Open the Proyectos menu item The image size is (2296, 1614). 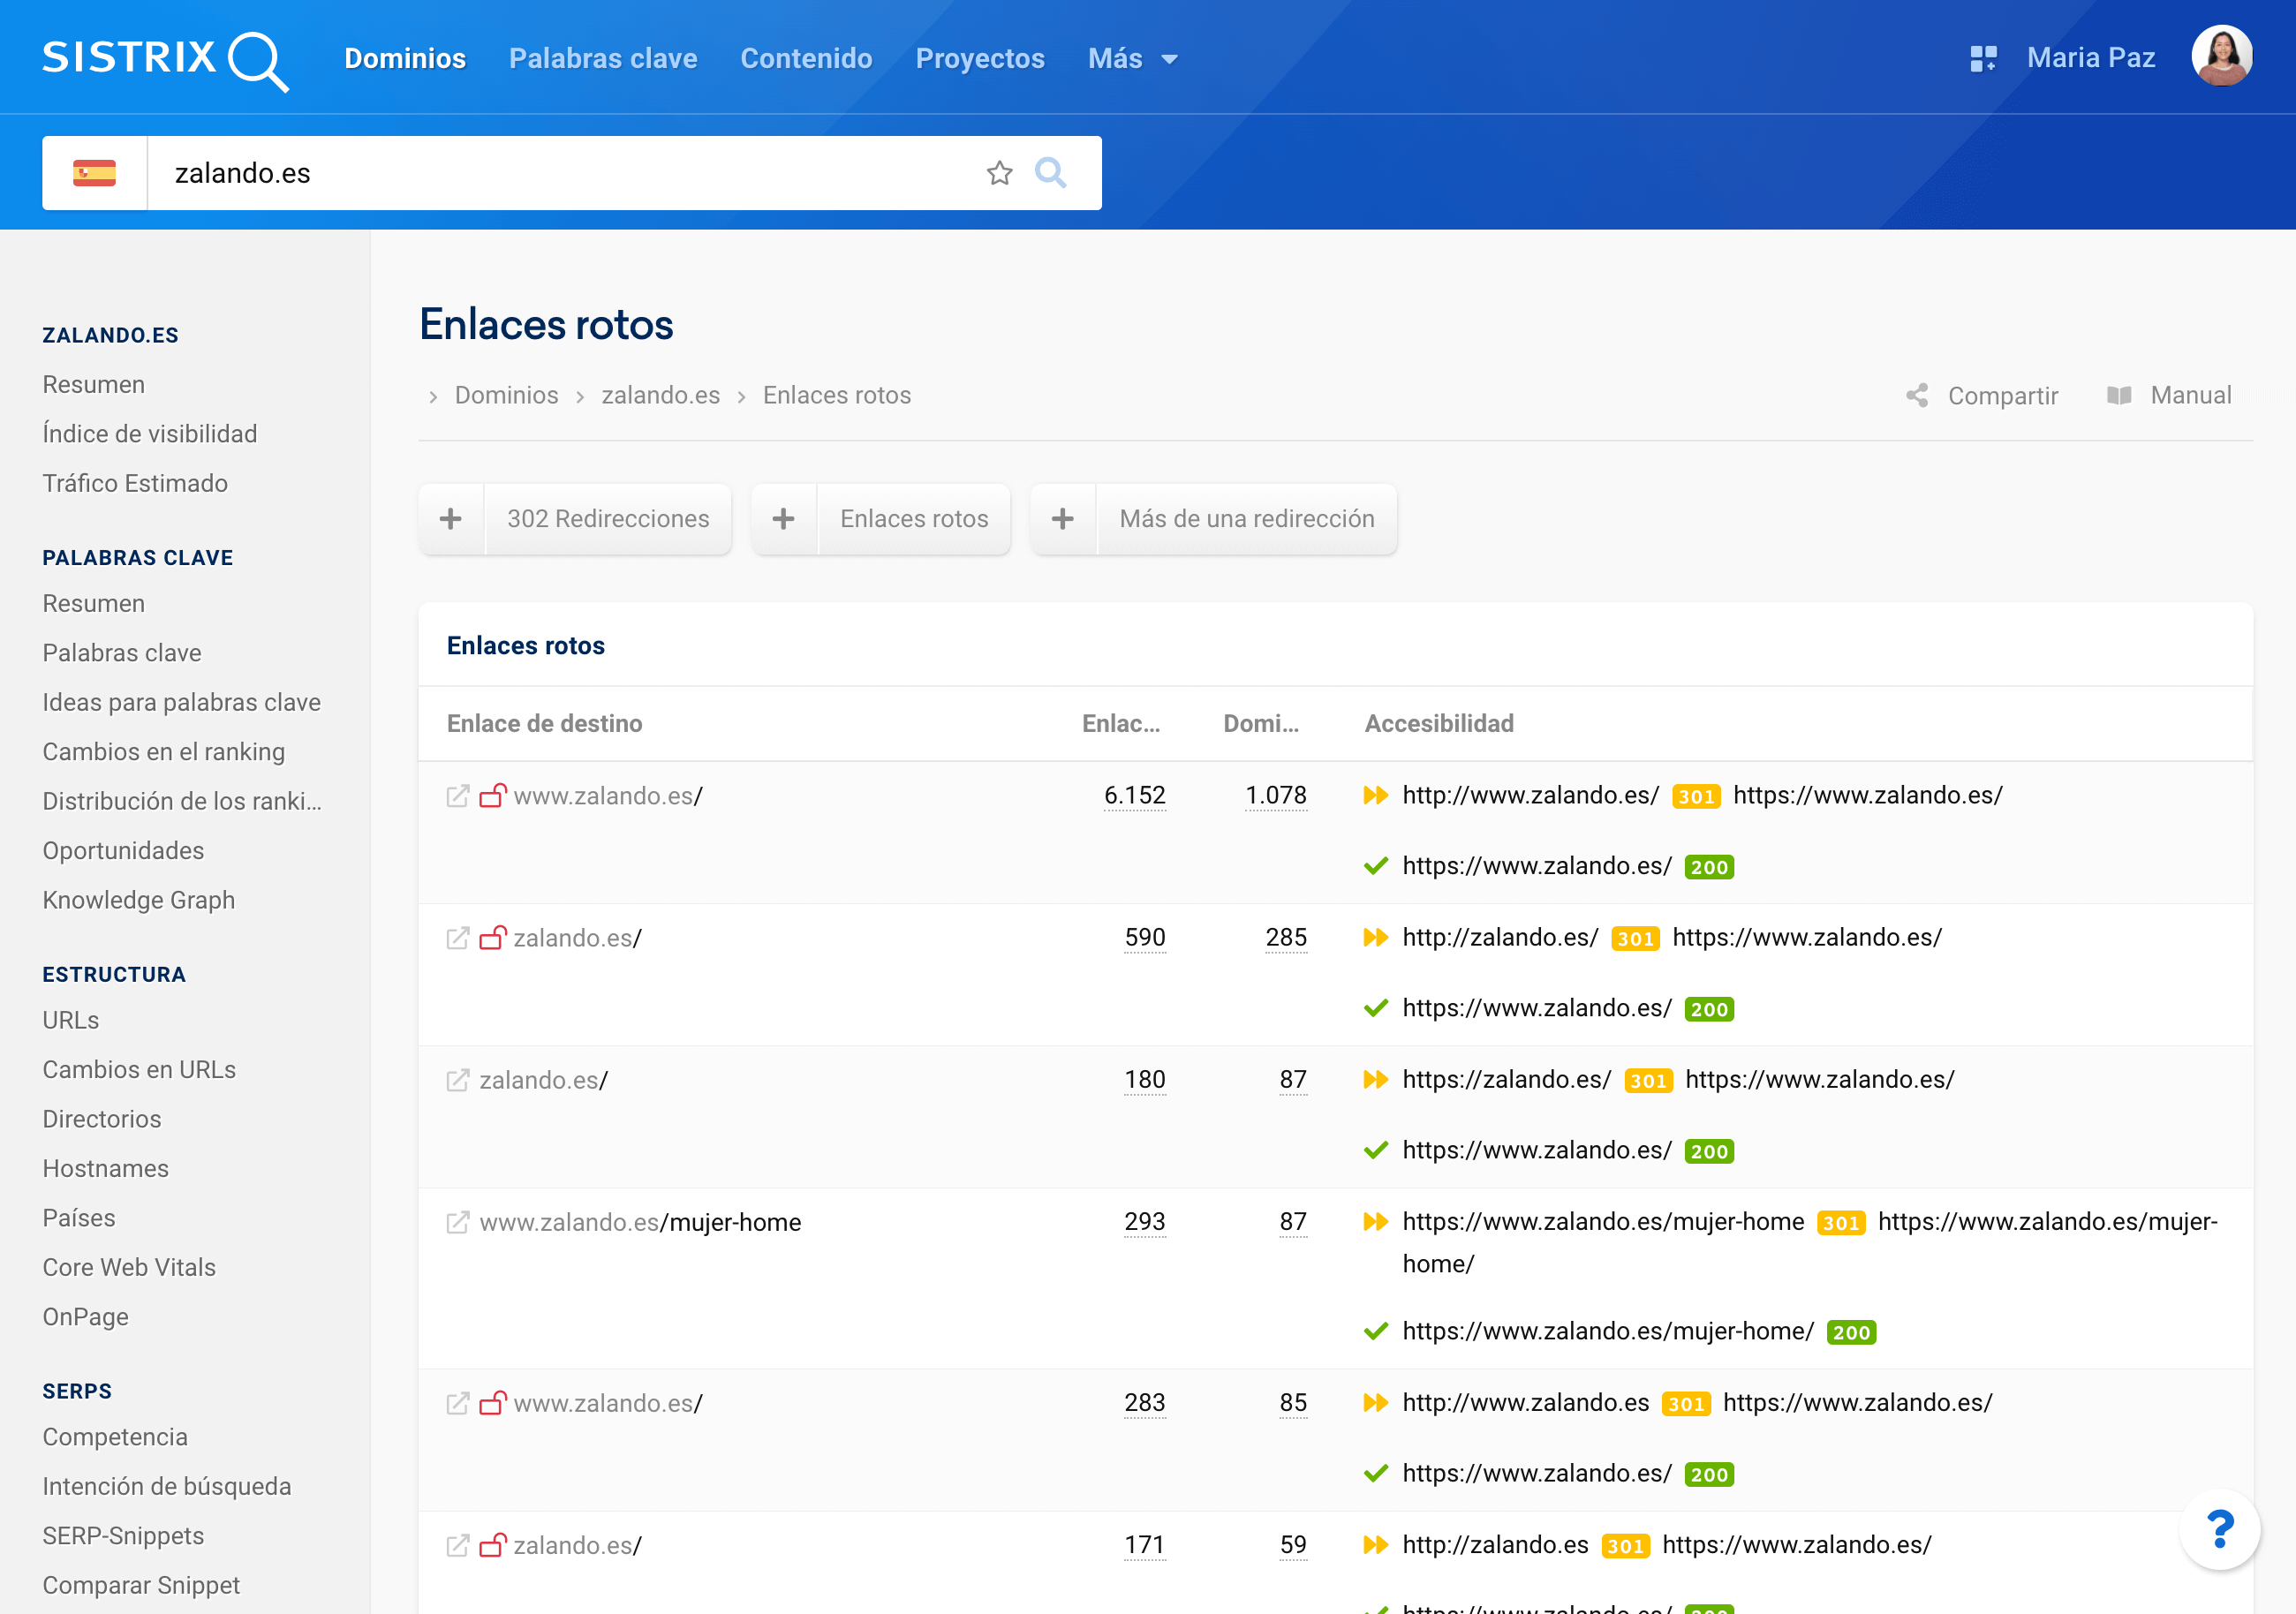pyautogui.click(x=979, y=59)
